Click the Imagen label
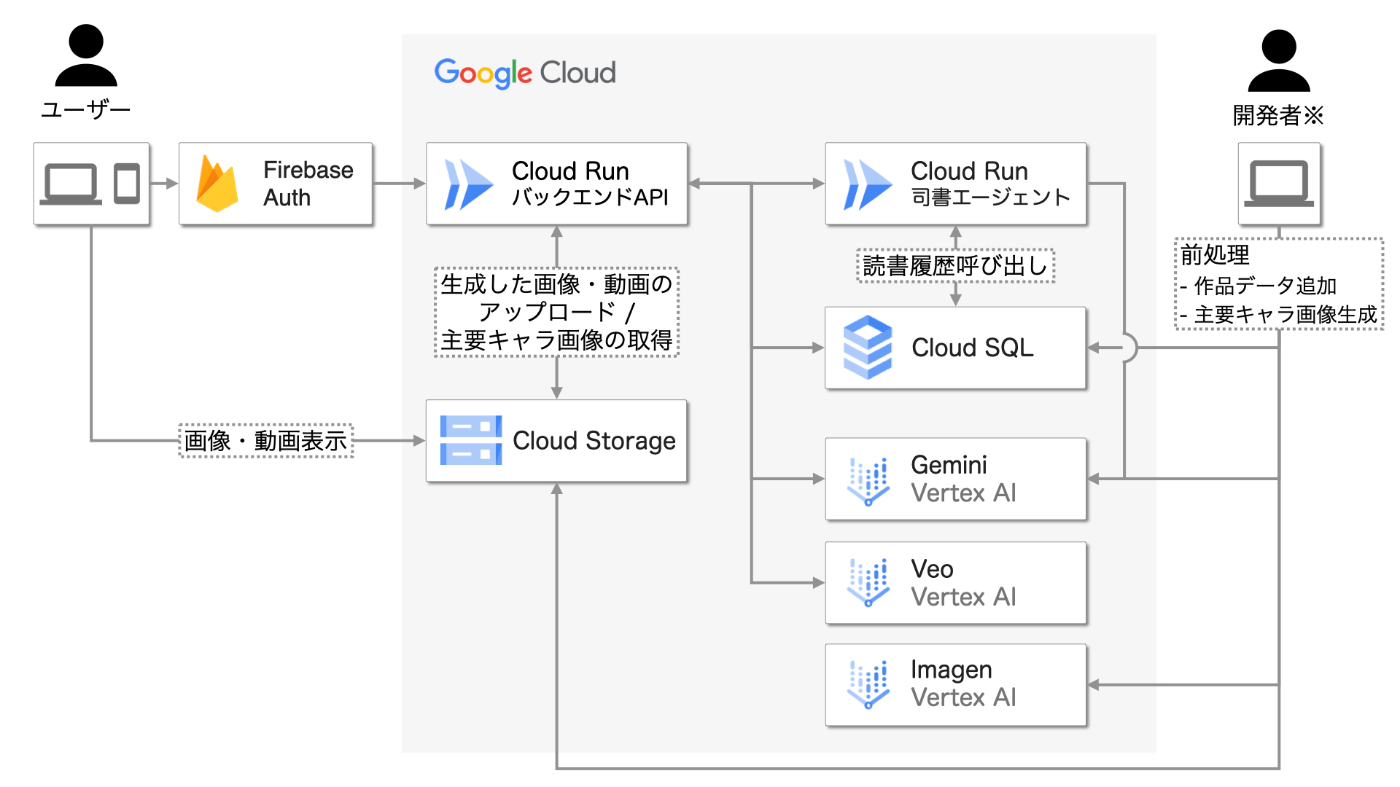 click(951, 670)
